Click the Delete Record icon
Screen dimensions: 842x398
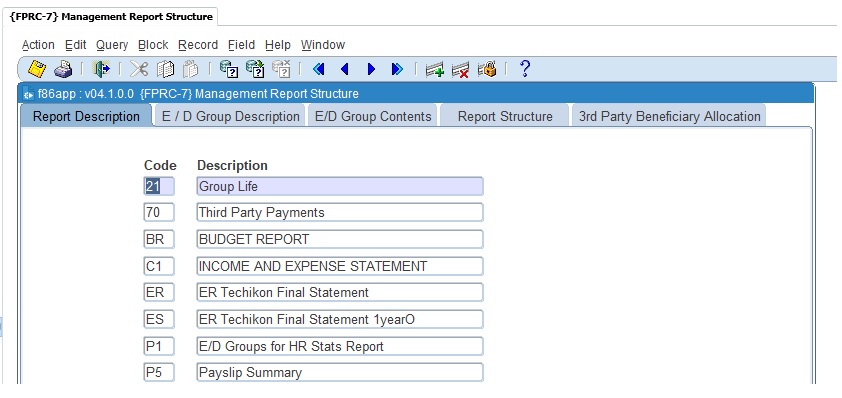(461, 69)
